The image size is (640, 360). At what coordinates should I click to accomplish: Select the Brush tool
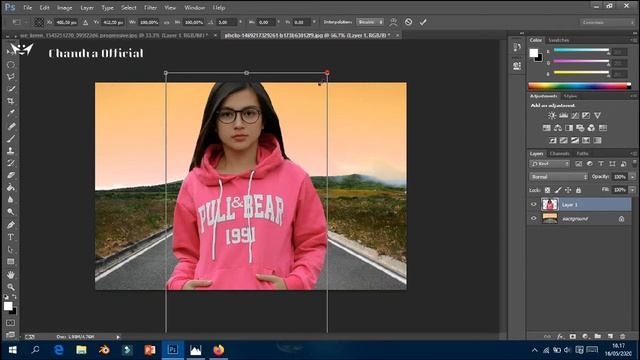[x=11, y=139]
